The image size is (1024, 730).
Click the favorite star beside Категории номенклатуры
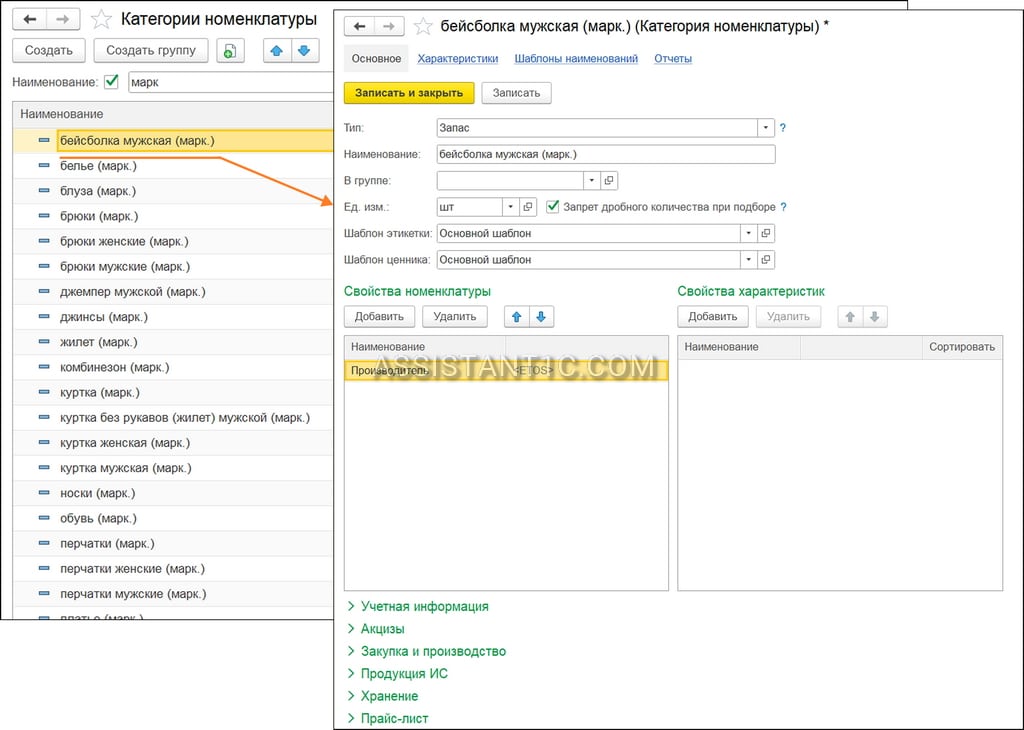point(101,19)
